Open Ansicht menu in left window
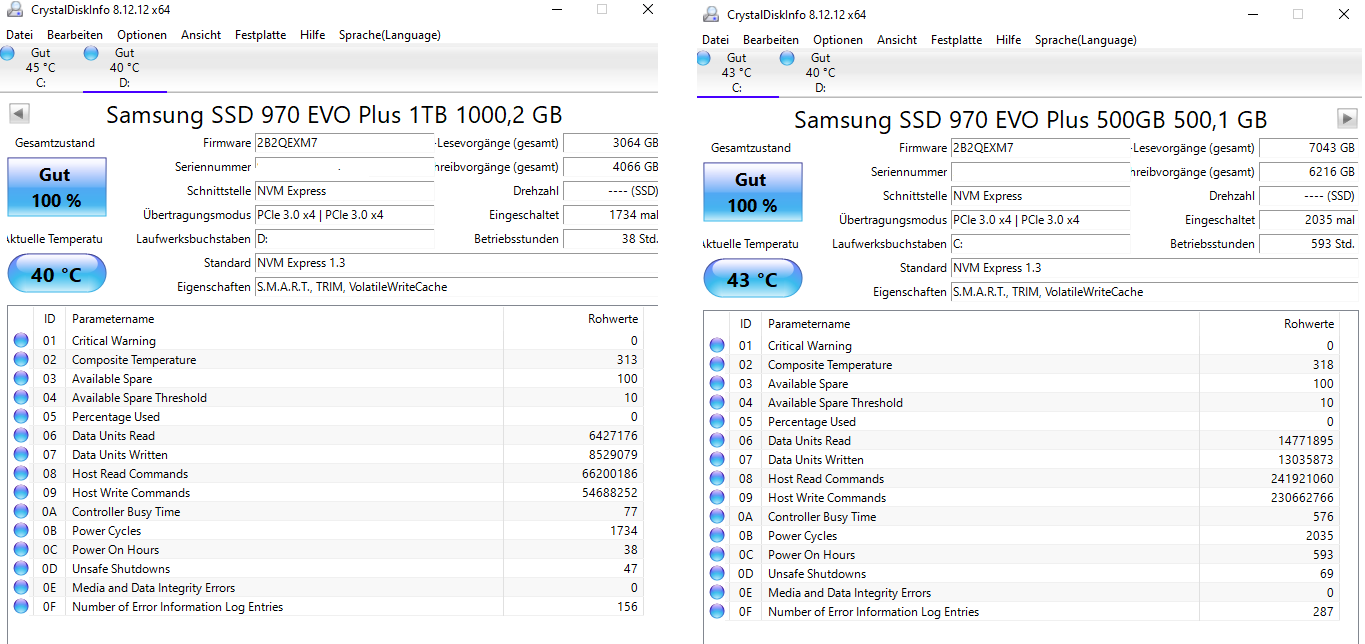Screen dimensions: 1365x644 [x=201, y=35]
